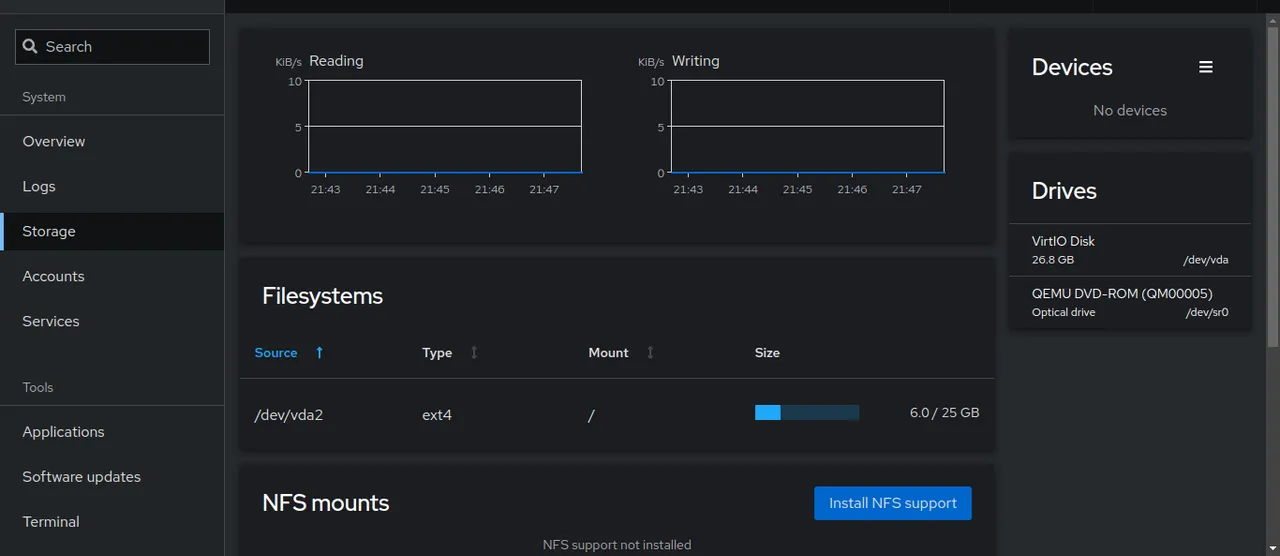Click the NFS mounts heading
The image size is (1280, 556).
click(x=325, y=503)
